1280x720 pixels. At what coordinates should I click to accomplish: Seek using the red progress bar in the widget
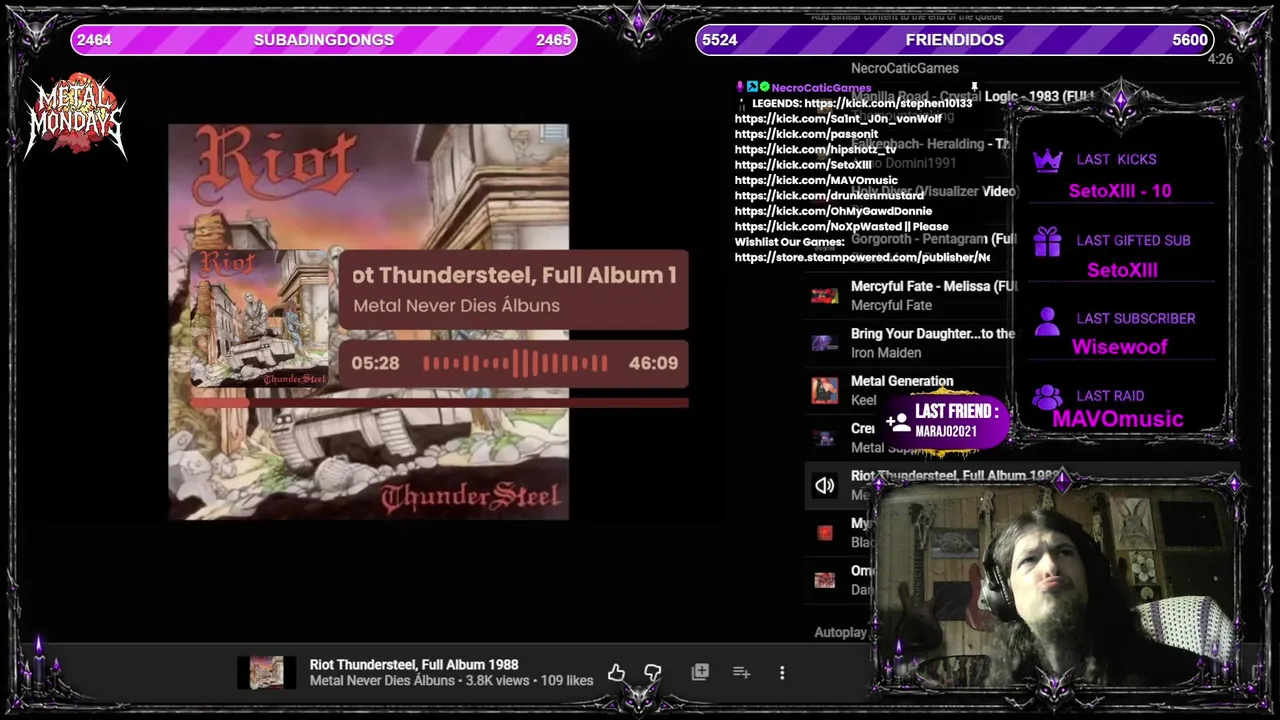[439, 403]
